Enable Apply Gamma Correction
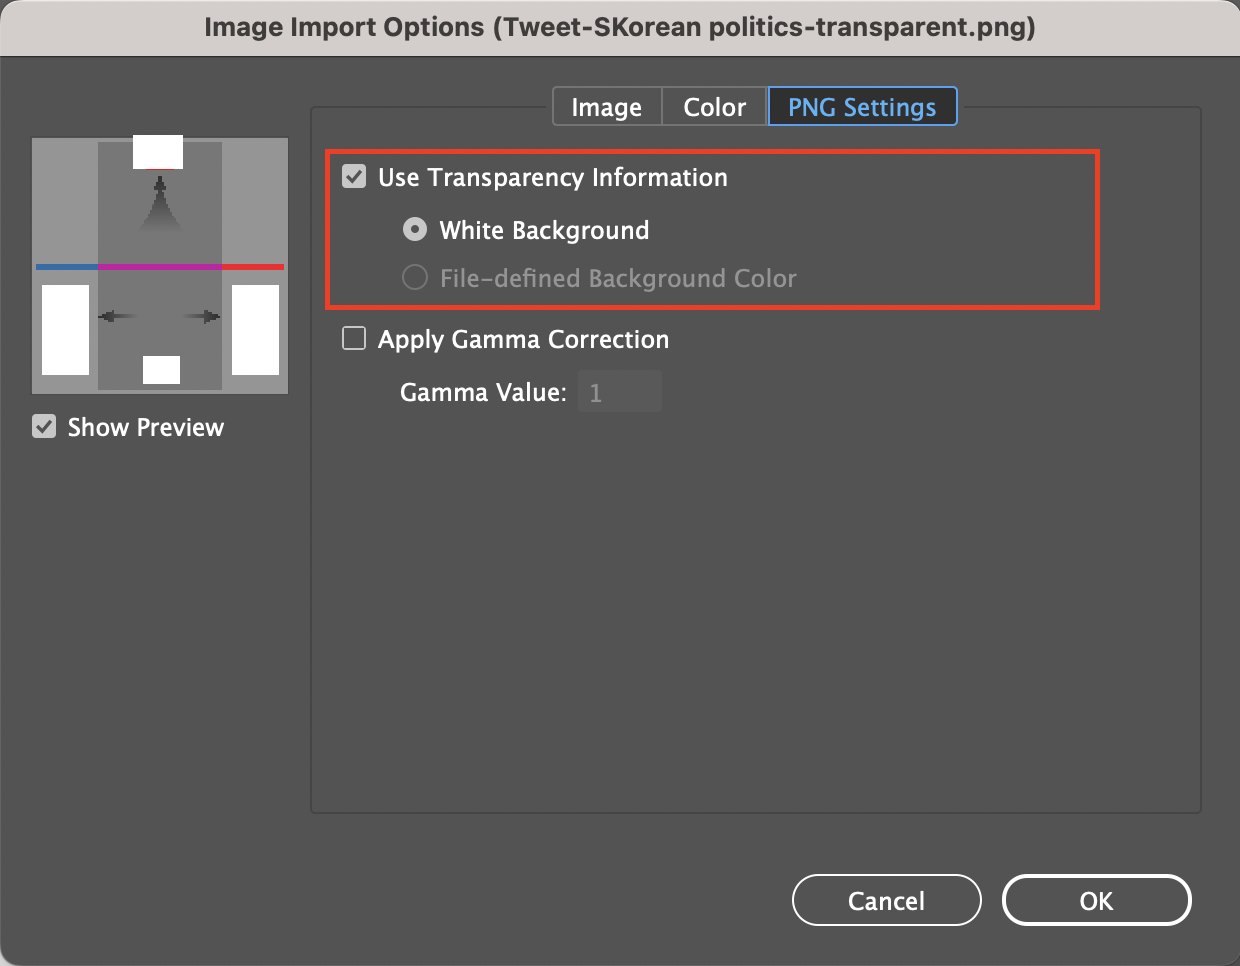 click(354, 339)
